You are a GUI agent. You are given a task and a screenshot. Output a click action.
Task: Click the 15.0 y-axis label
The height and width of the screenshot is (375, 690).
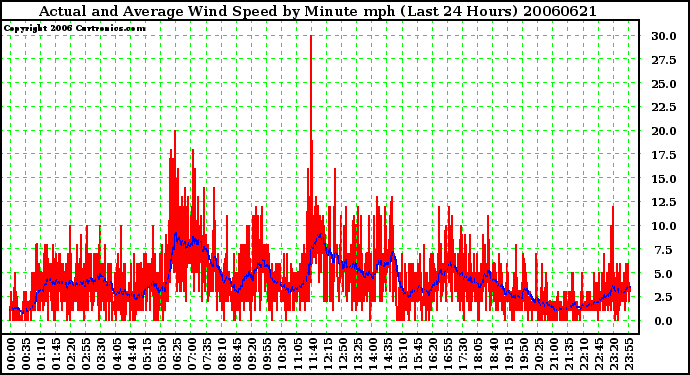point(664,179)
